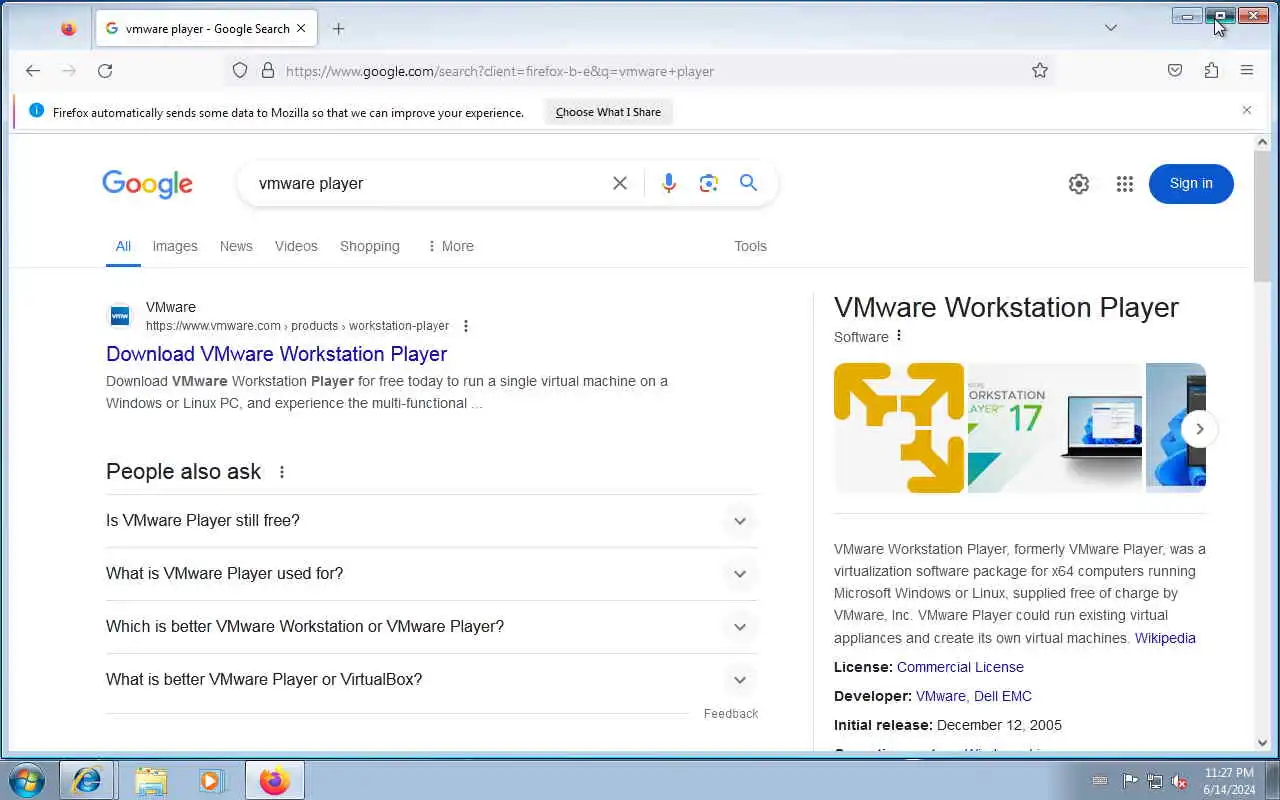Select the All results tab
The height and width of the screenshot is (800, 1280).
pos(123,246)
